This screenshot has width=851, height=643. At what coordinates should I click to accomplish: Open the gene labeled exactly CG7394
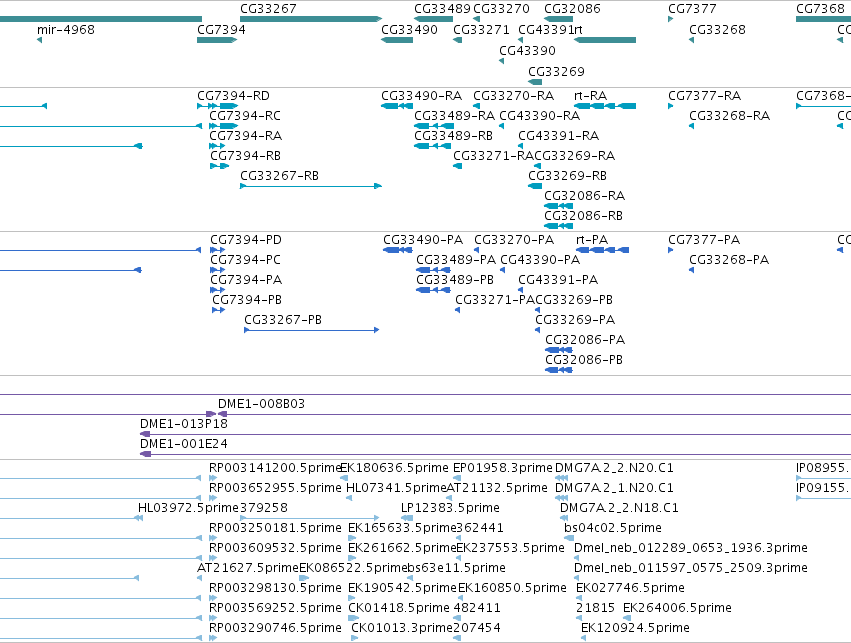tap(221, 30)
